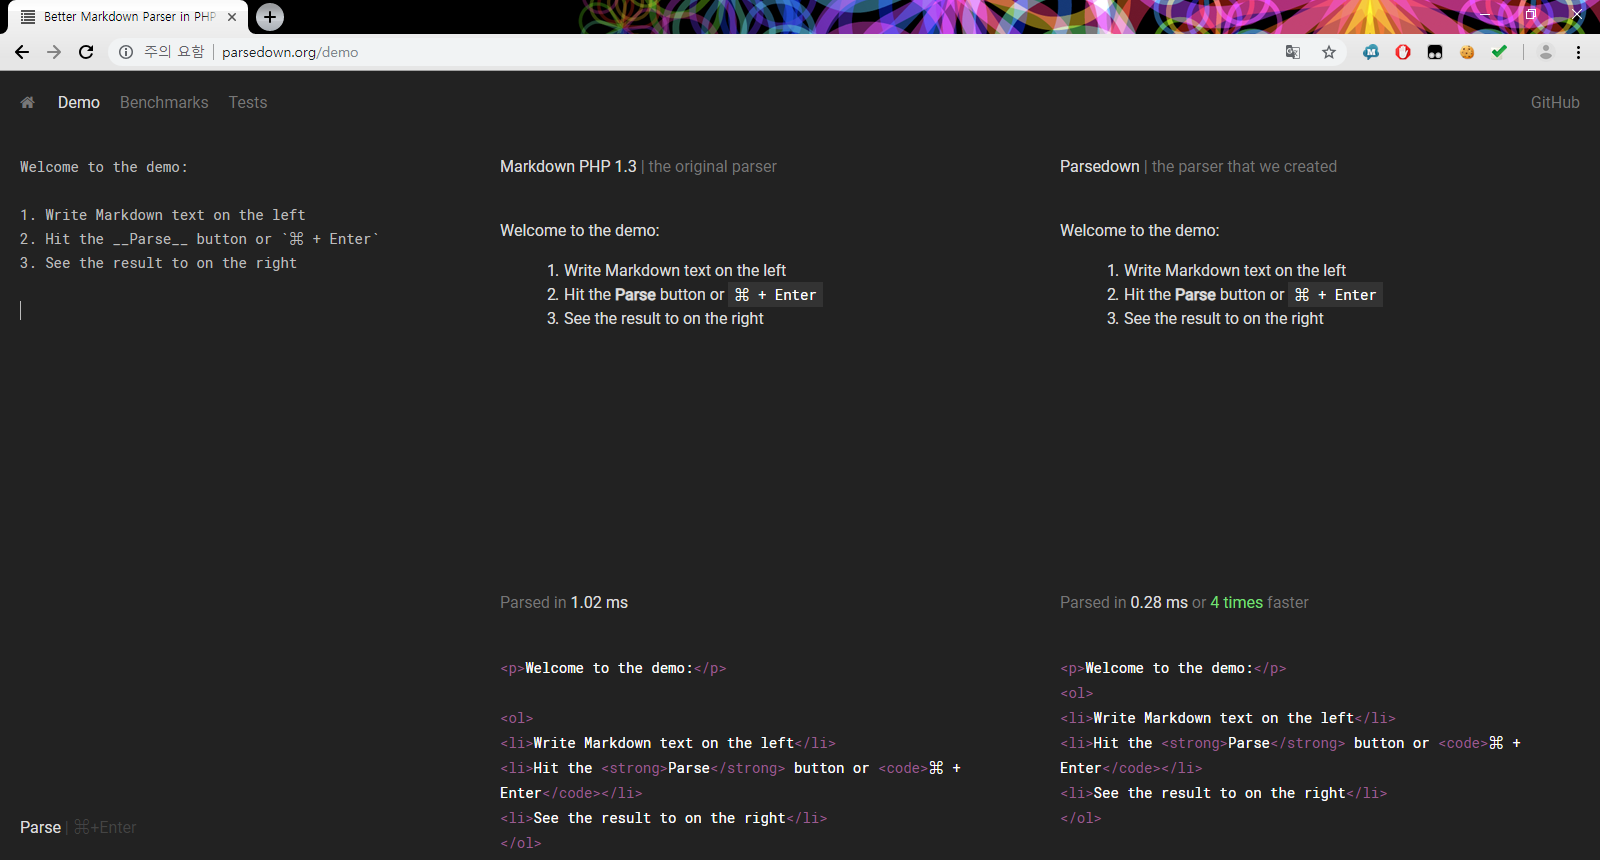Open the Tests page
Viewport: 1600px width, 860px height.
click(x=248, y=102)
